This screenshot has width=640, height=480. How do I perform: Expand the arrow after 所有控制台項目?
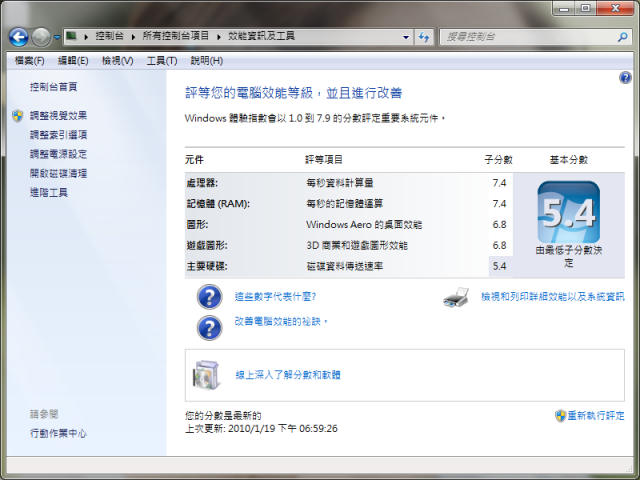219,37
